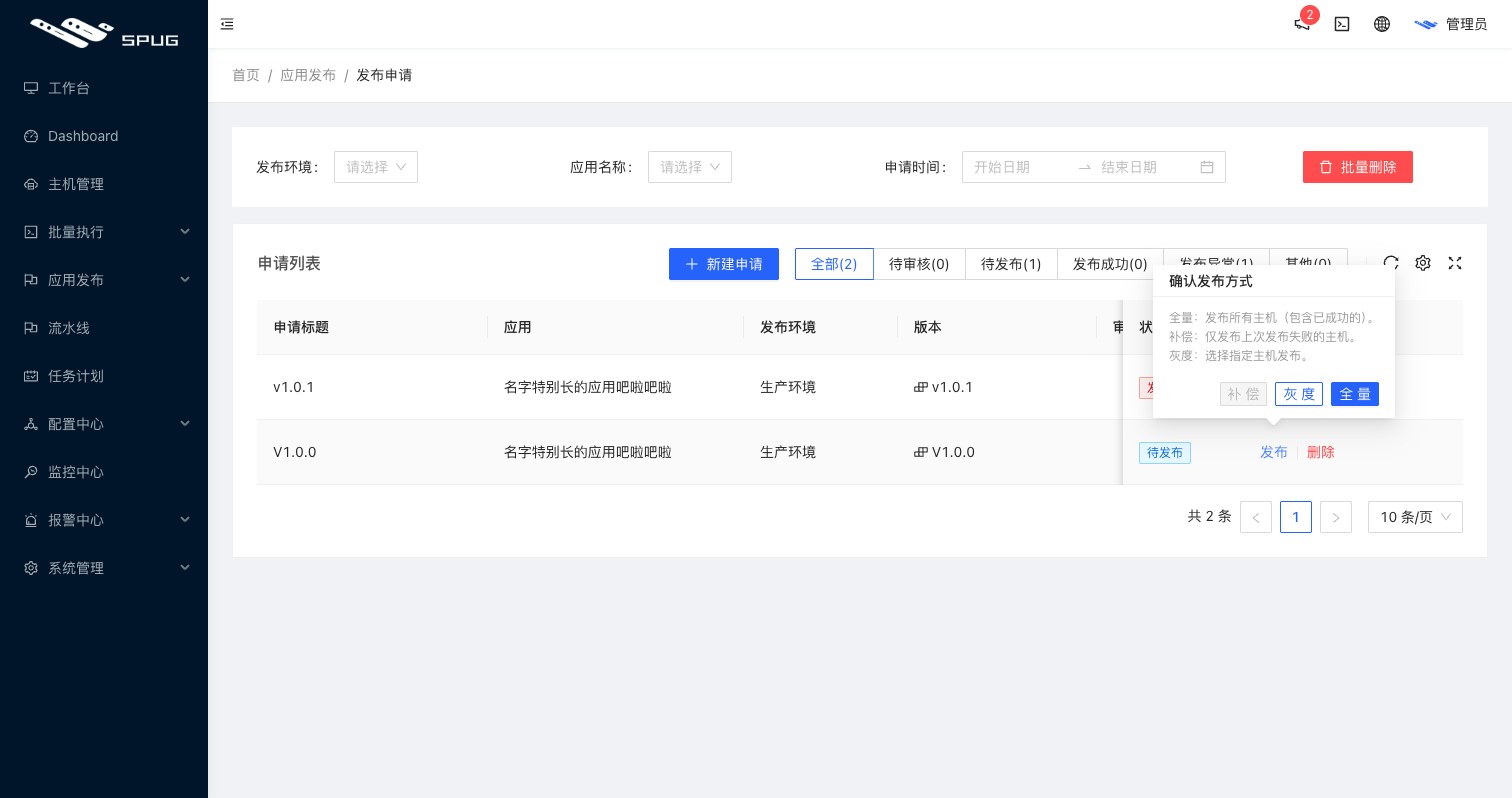This screenshot has width=1512, height=798.
Task: Click the 批量删除 button
Action: 1358,167
